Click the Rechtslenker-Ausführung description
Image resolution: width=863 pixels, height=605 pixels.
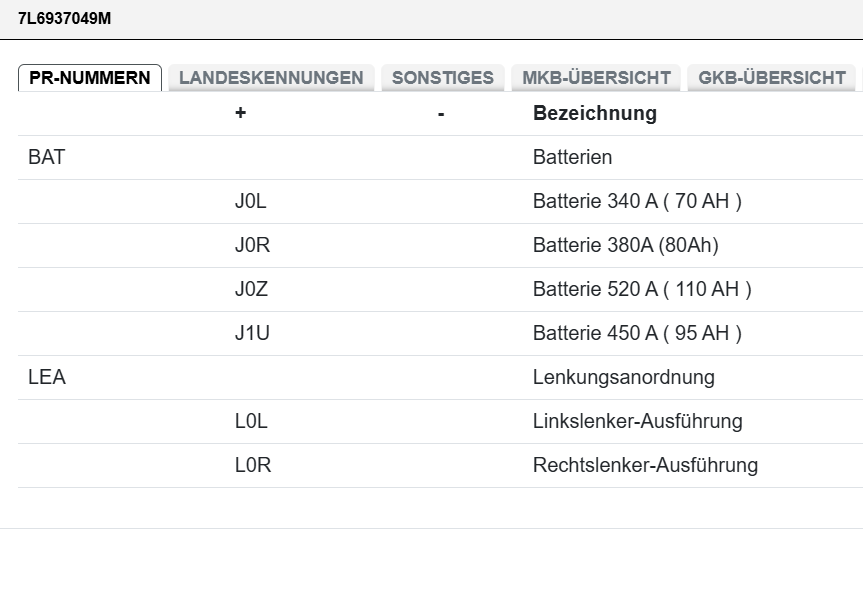(645, 465)
